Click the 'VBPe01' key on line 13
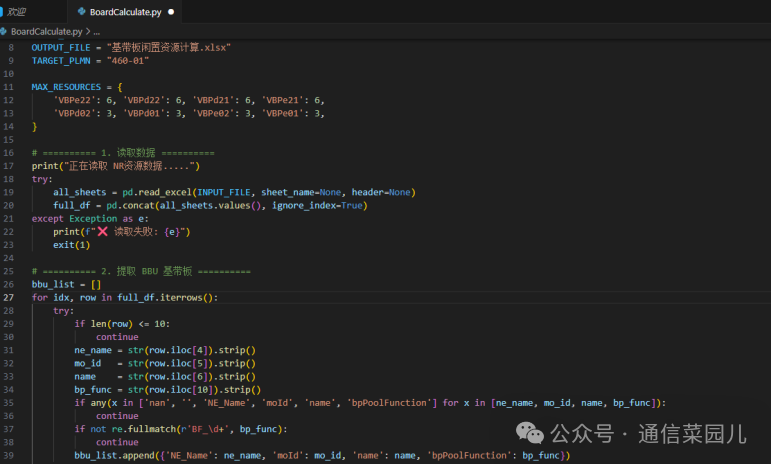This screenshot has width=771, height=464. pyautogui.click(x=283, y=114)
